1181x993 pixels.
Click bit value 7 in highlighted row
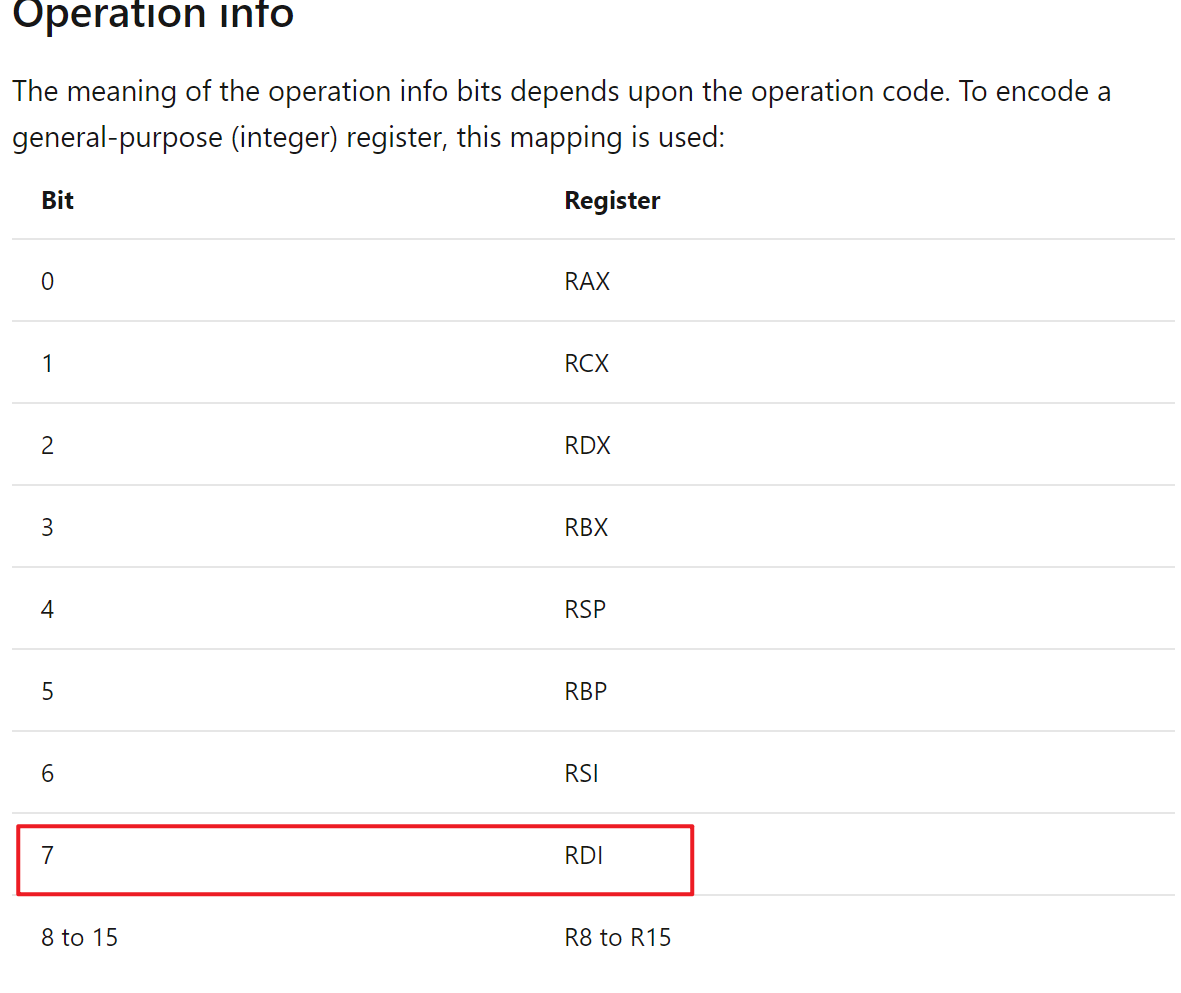click(x=47, y=855)
